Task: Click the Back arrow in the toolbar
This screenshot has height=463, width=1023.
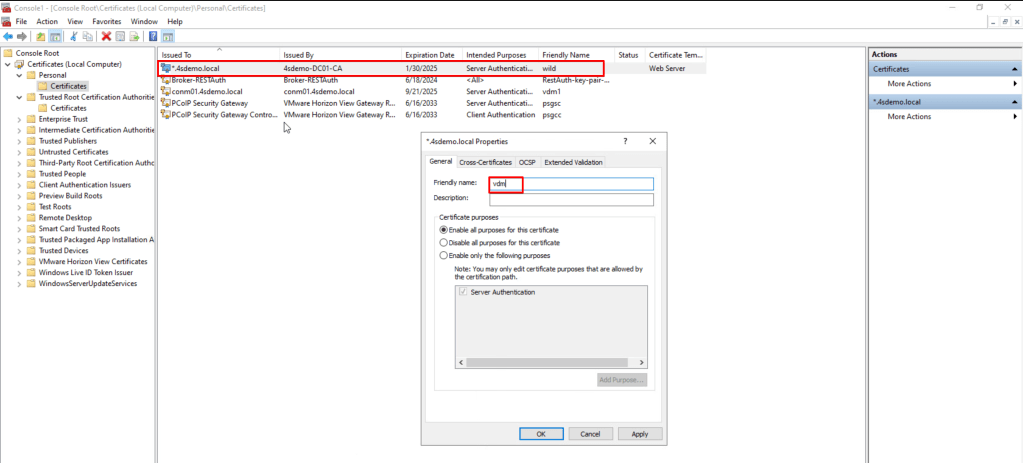Action: coord(8,36)
